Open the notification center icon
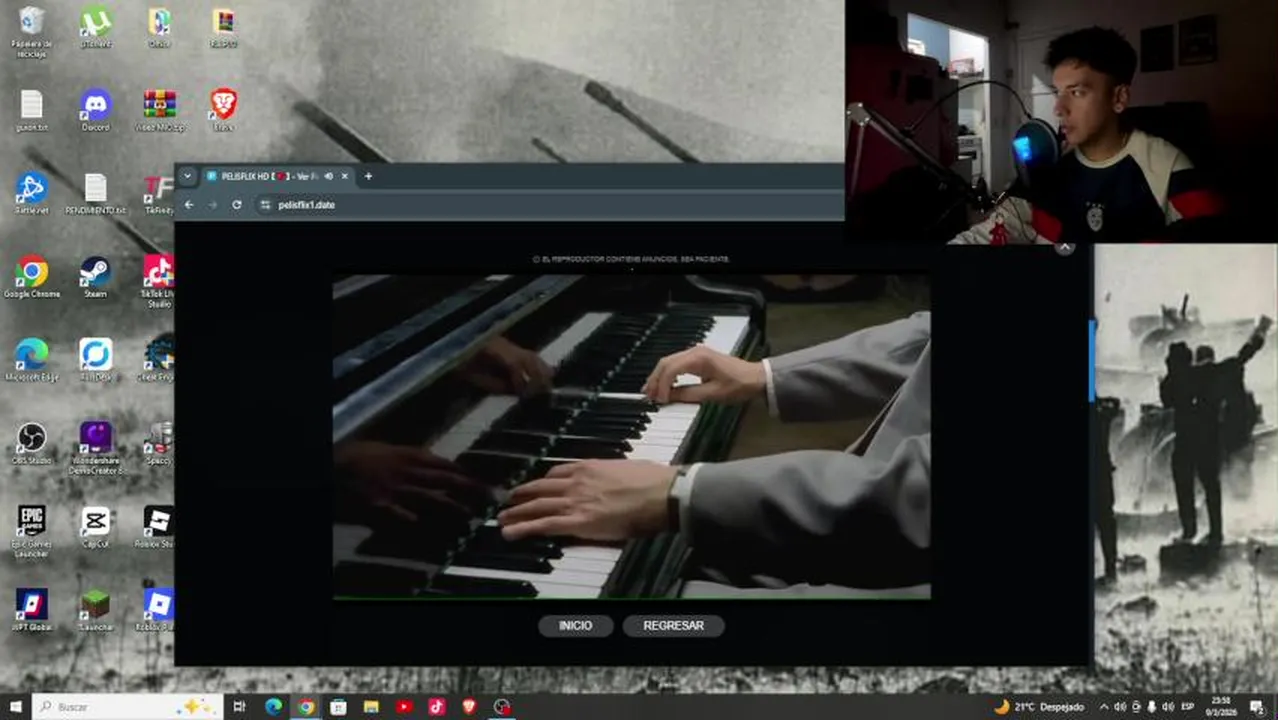Screen dimensions: 1278x720 pos(1257,707)
